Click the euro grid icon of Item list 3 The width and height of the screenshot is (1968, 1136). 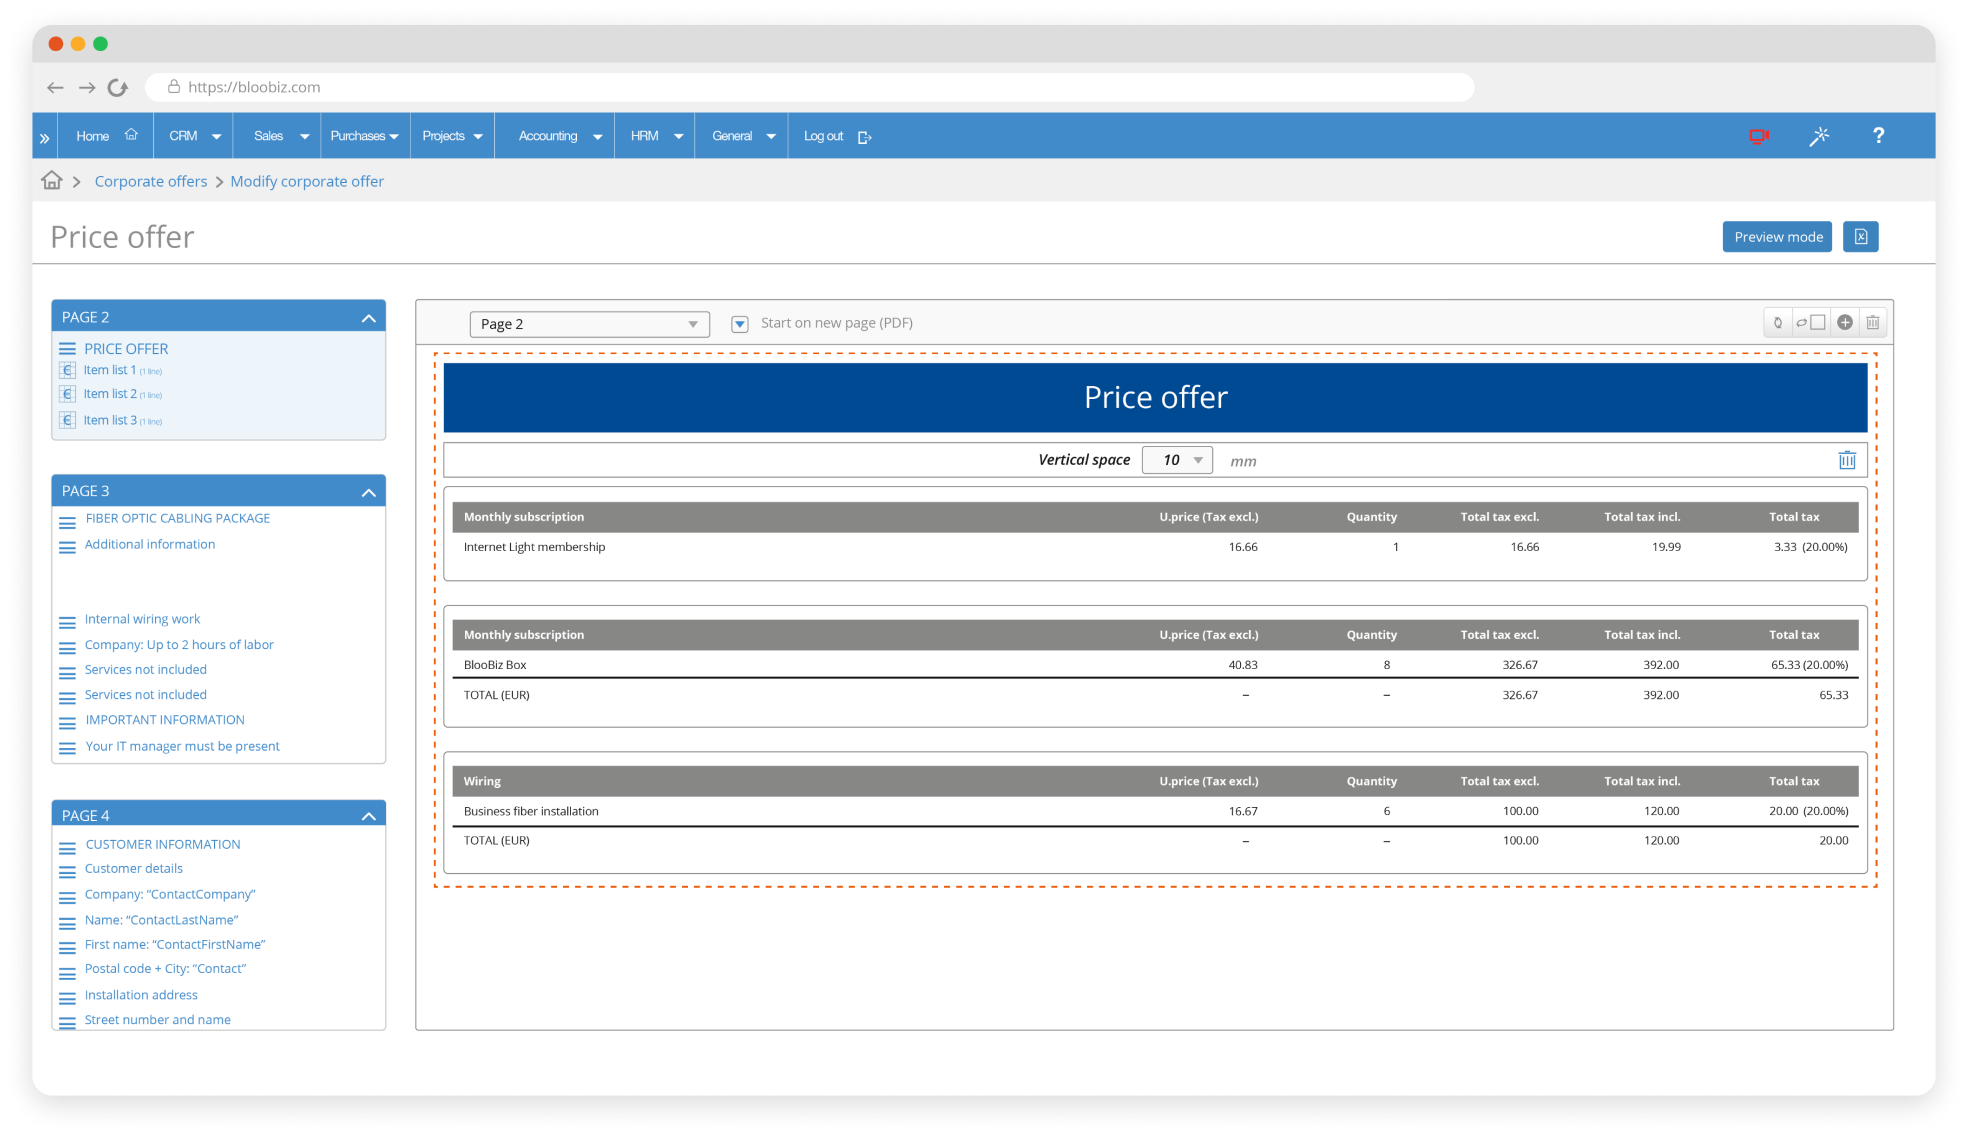click(x=68, y=420)
